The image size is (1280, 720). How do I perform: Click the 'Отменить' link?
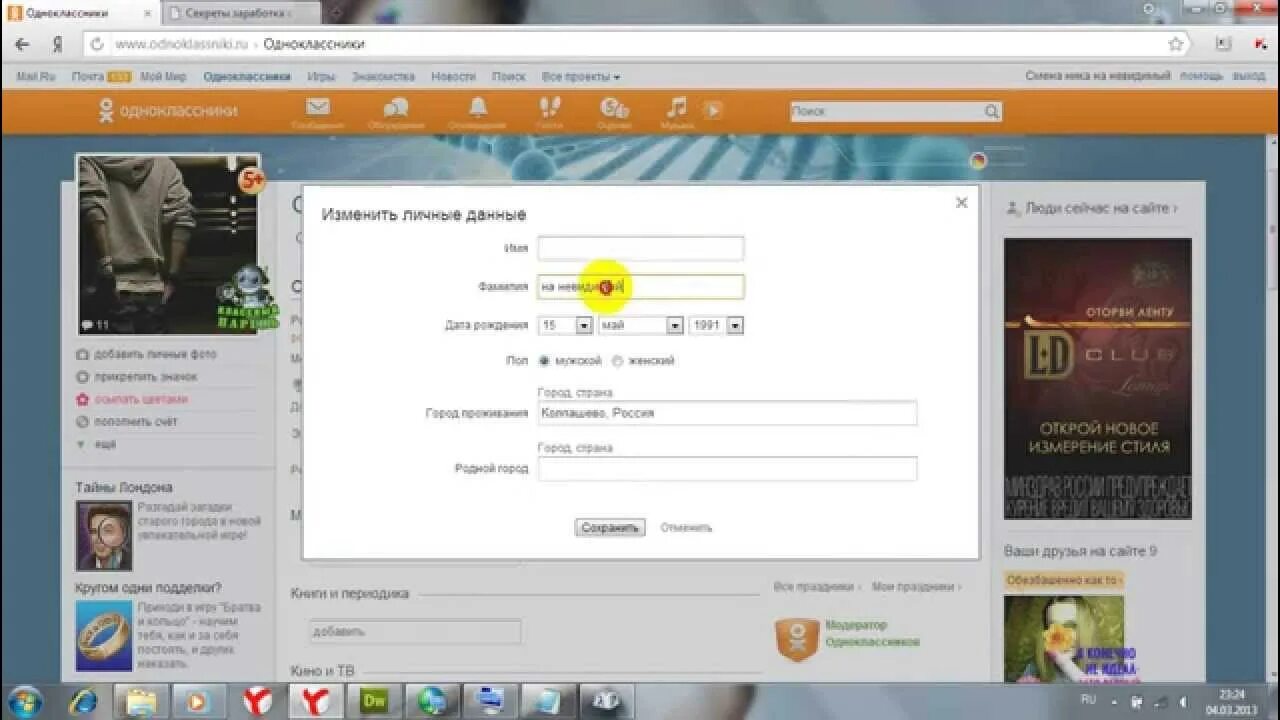(x=686, y=527)
